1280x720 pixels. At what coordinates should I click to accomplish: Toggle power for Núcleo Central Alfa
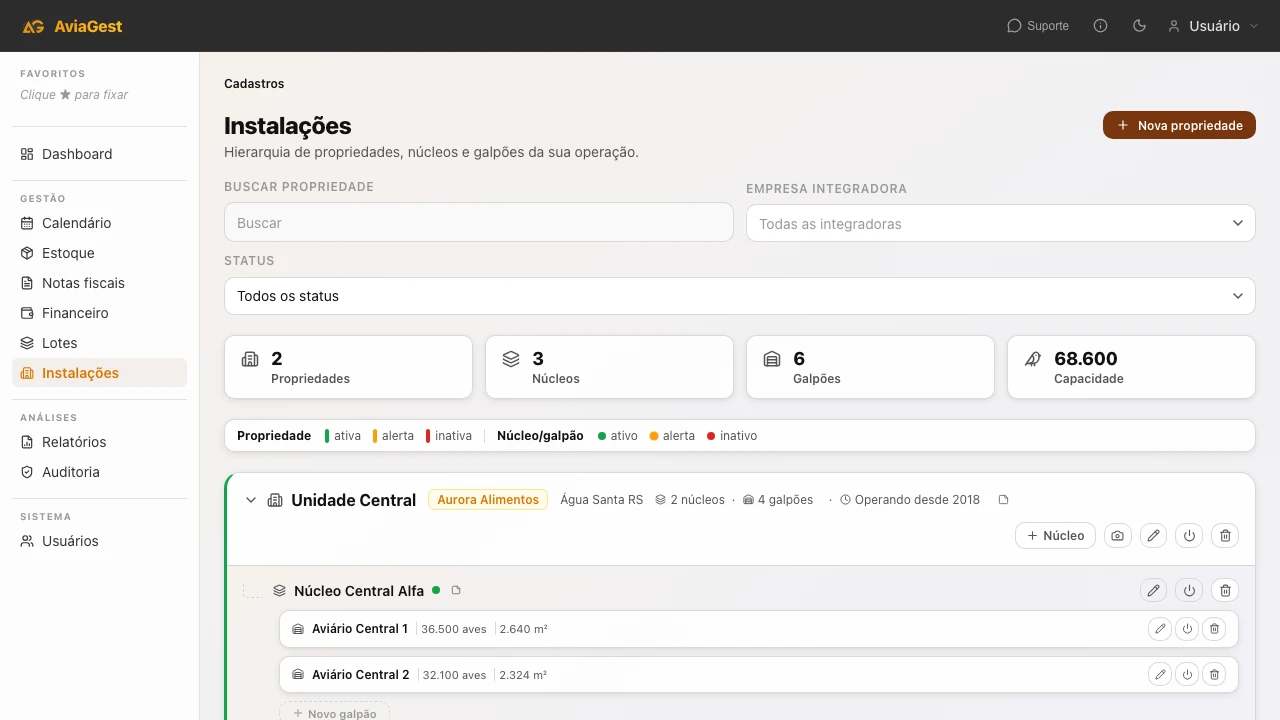[x=1189, y=590]
